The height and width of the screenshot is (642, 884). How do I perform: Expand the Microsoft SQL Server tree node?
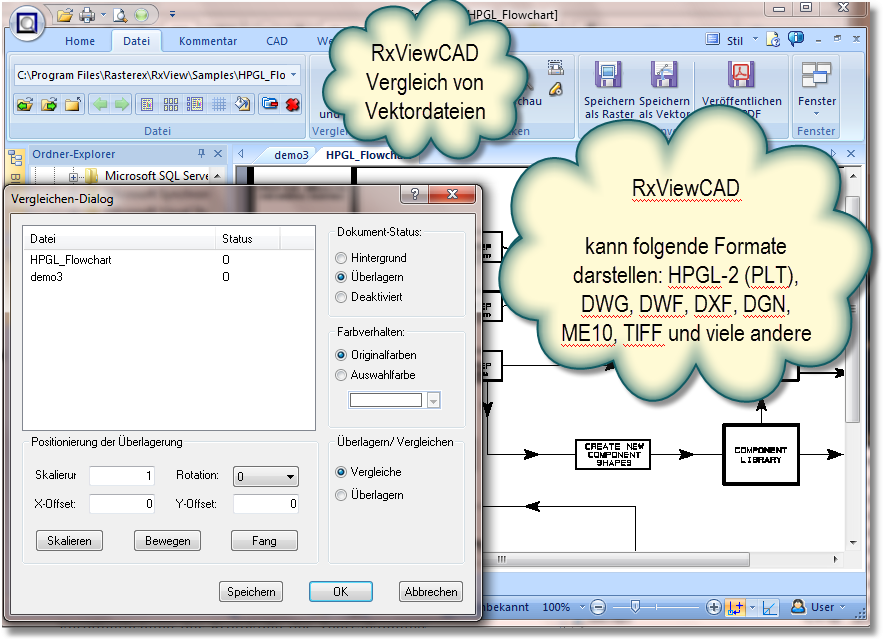pyautogui.click(x=73, y=177)
